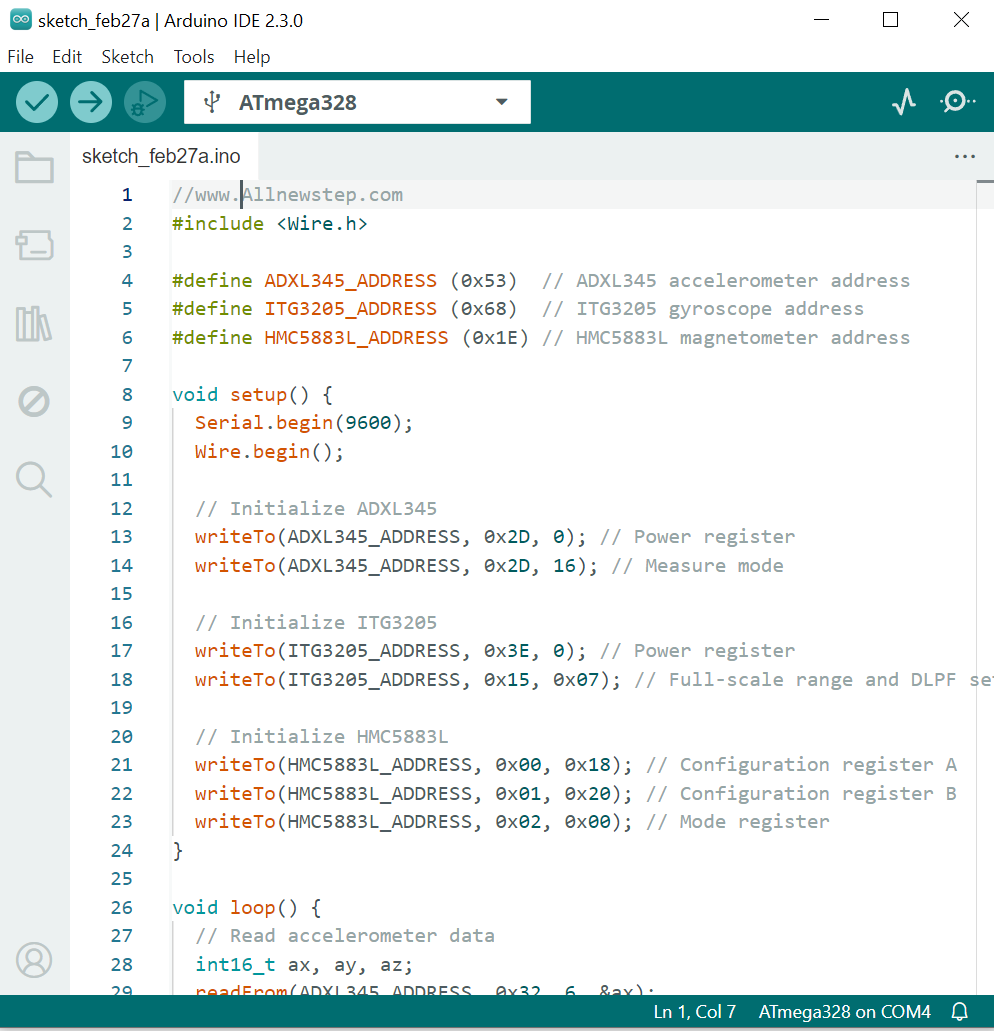Open the Tools menu
The width and height of the screenshot is (994, 1031).
[194, 57]
